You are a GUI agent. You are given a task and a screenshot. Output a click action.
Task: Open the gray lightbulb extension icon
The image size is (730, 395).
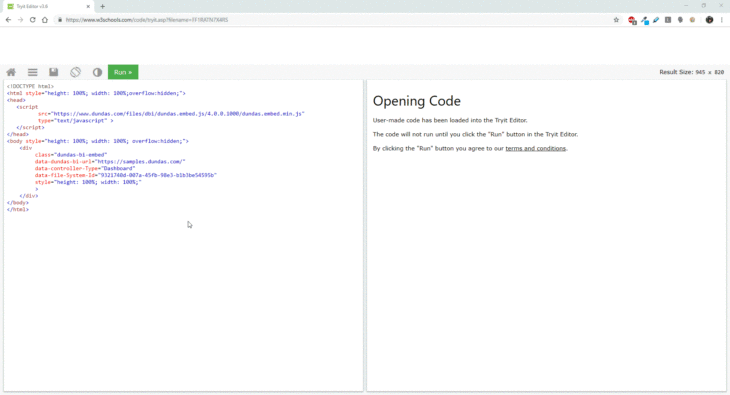pyautogui.click(x=680, y=20)
